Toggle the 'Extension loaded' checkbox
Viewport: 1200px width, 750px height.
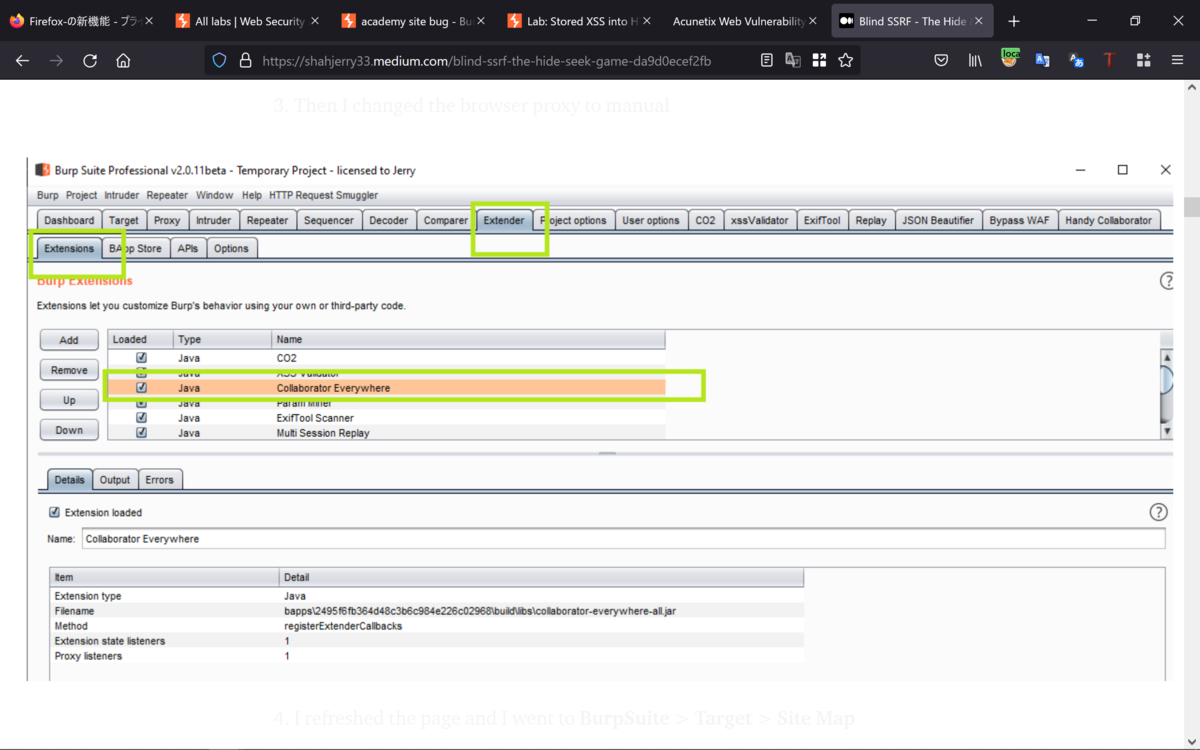click(x=54, y=512)
